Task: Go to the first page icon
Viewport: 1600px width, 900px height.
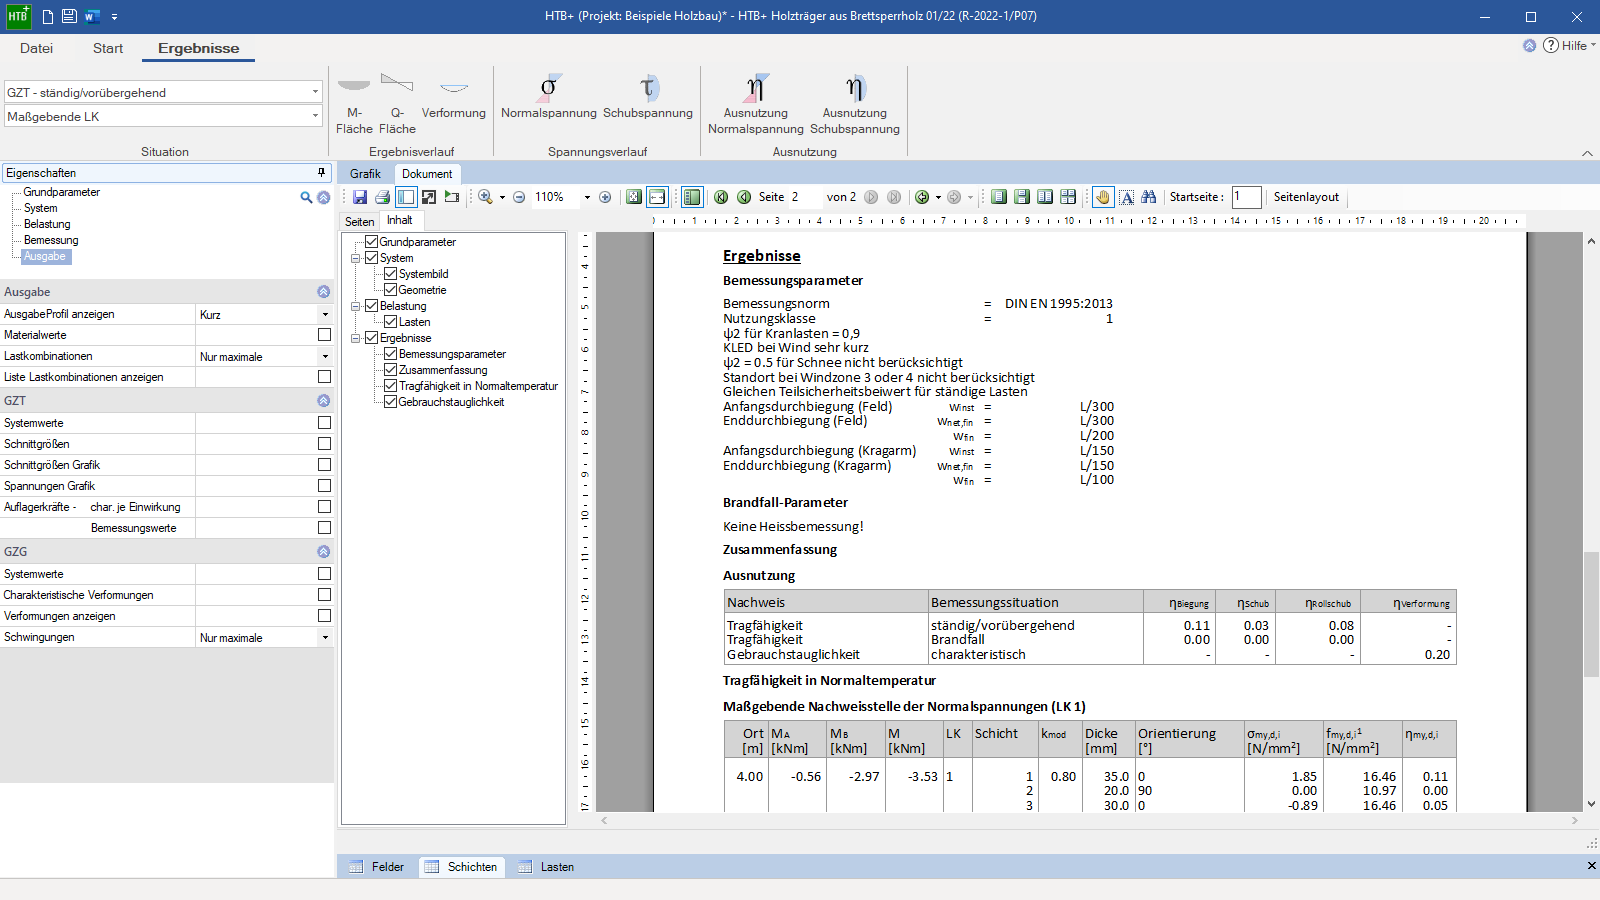Action: coord(721,197)
